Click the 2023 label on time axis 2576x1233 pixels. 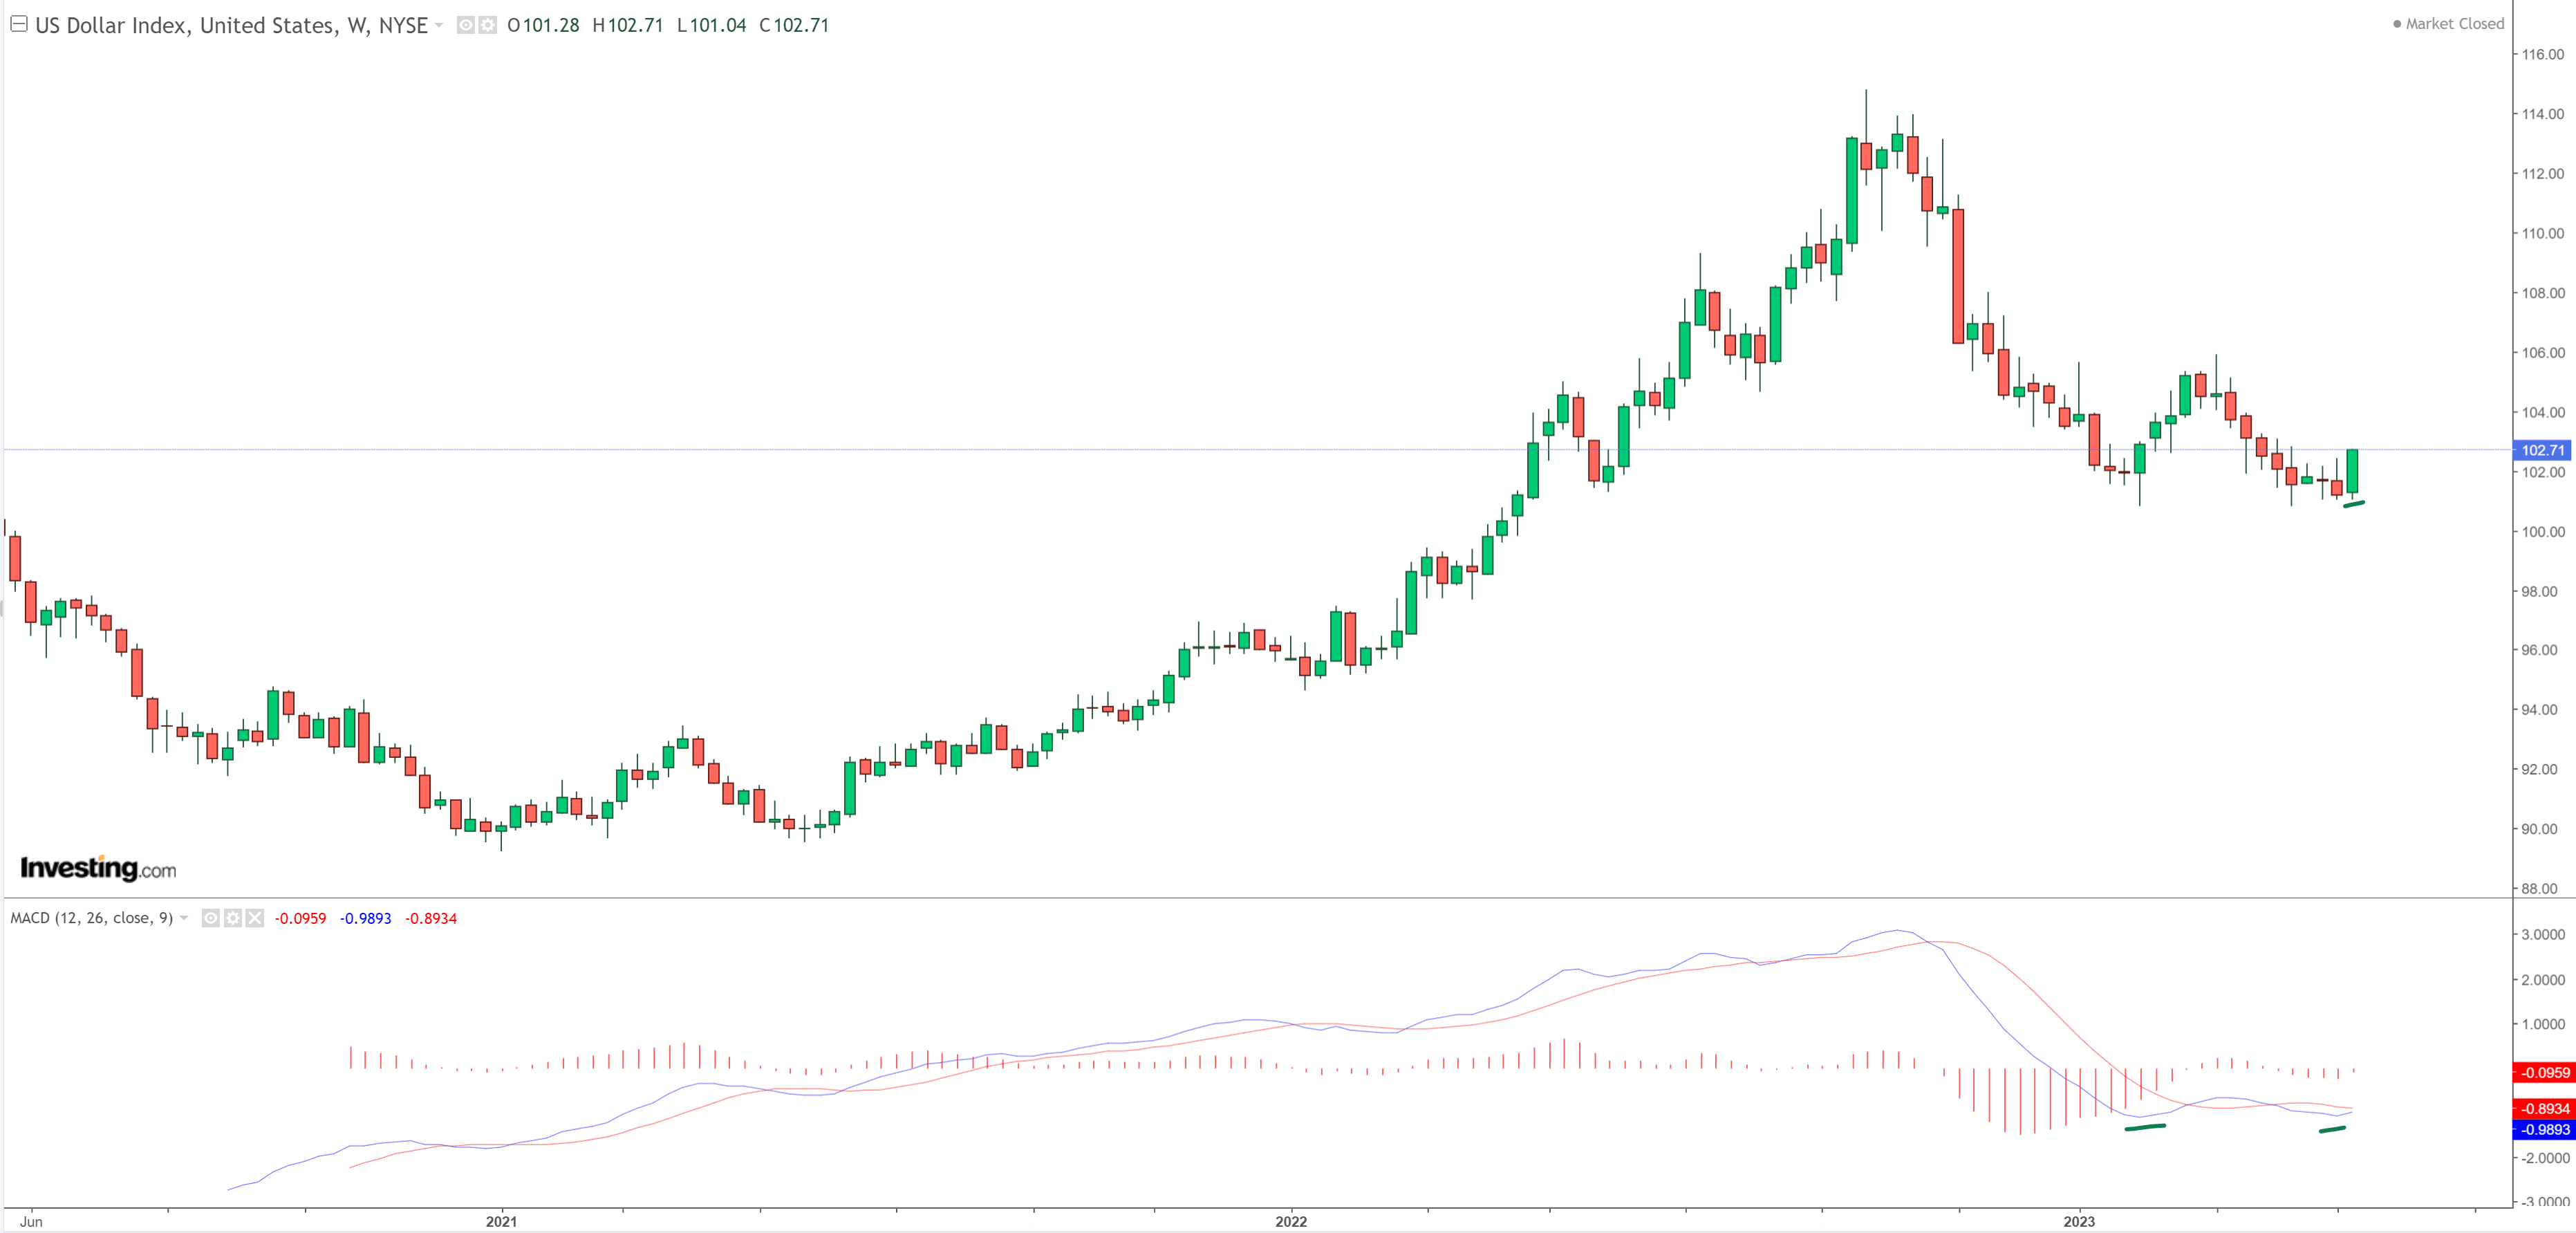[2079, 1221]
